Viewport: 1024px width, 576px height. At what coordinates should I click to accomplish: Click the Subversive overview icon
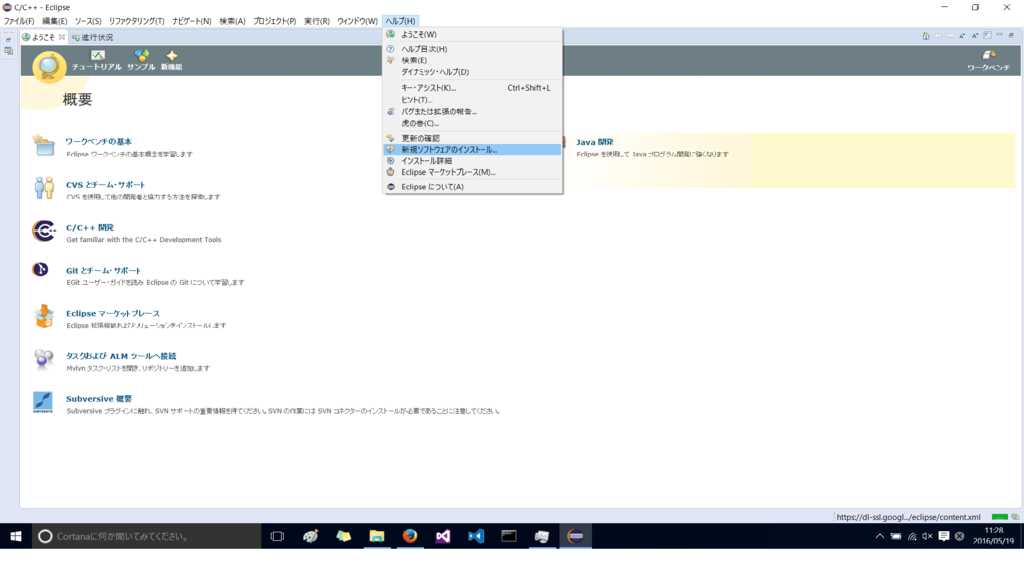pos(42,402)
